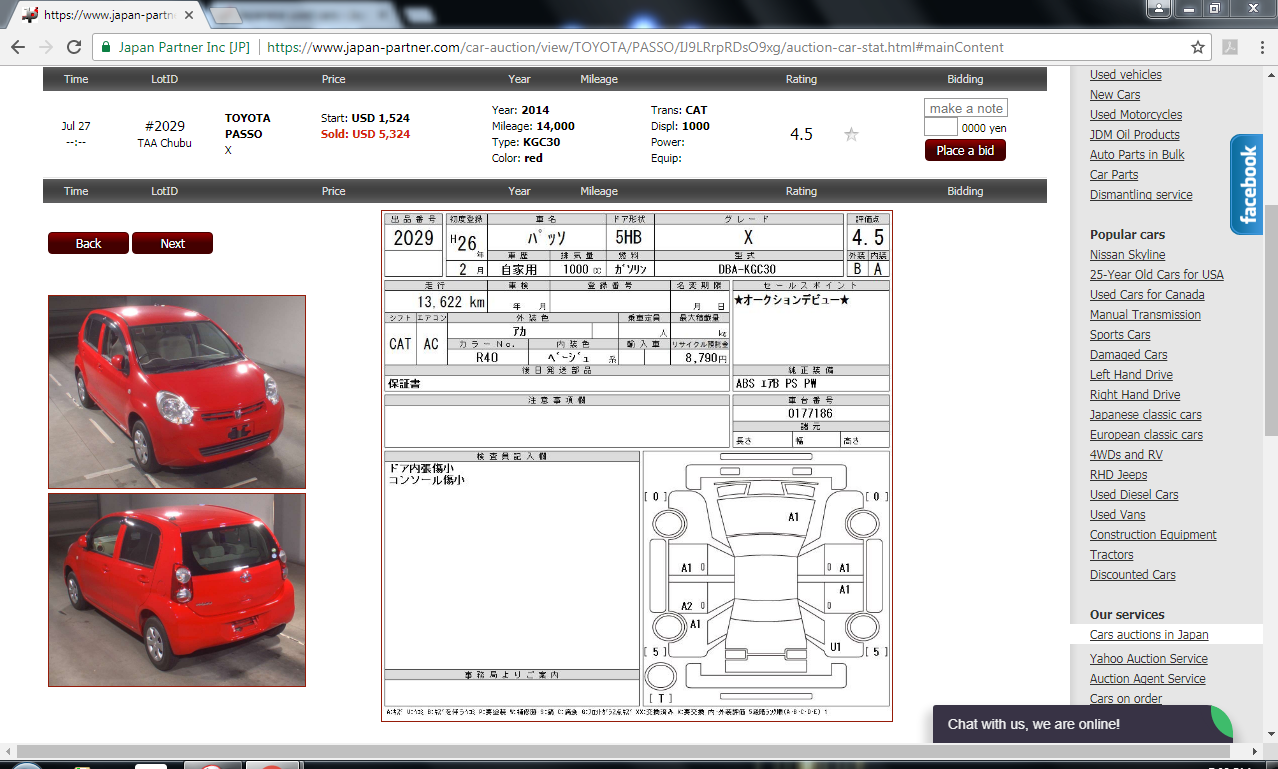Click the browser back arrow
This screenshot has width=1278, height=769.
point(18,47)
